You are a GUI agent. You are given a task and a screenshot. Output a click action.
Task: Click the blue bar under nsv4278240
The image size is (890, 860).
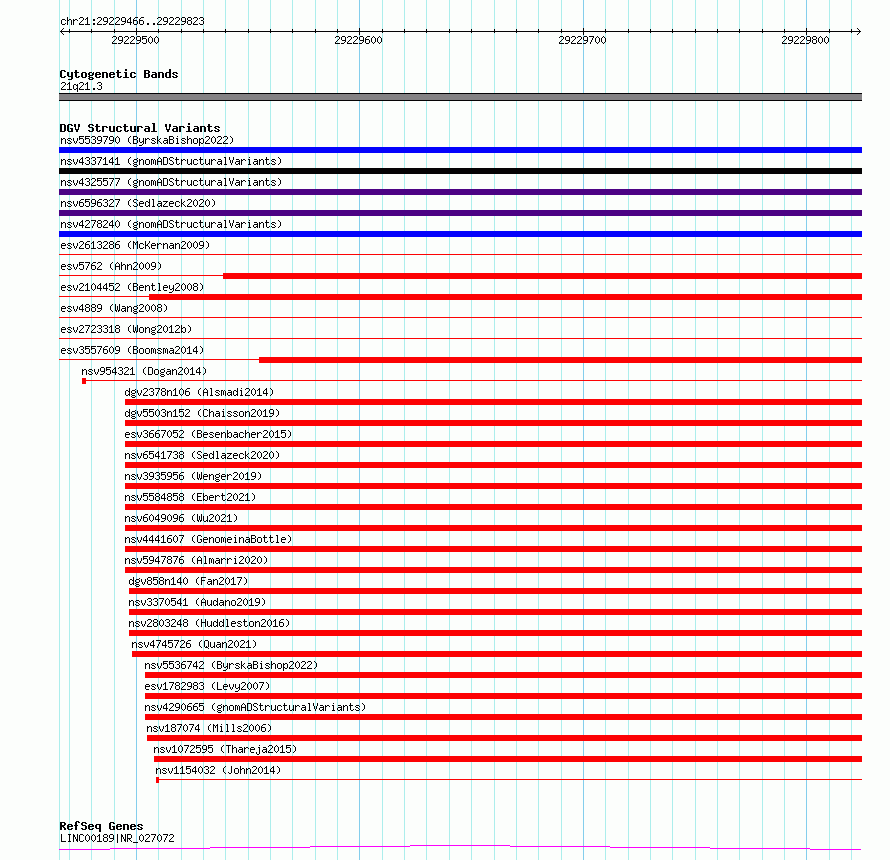click(460, 234)
